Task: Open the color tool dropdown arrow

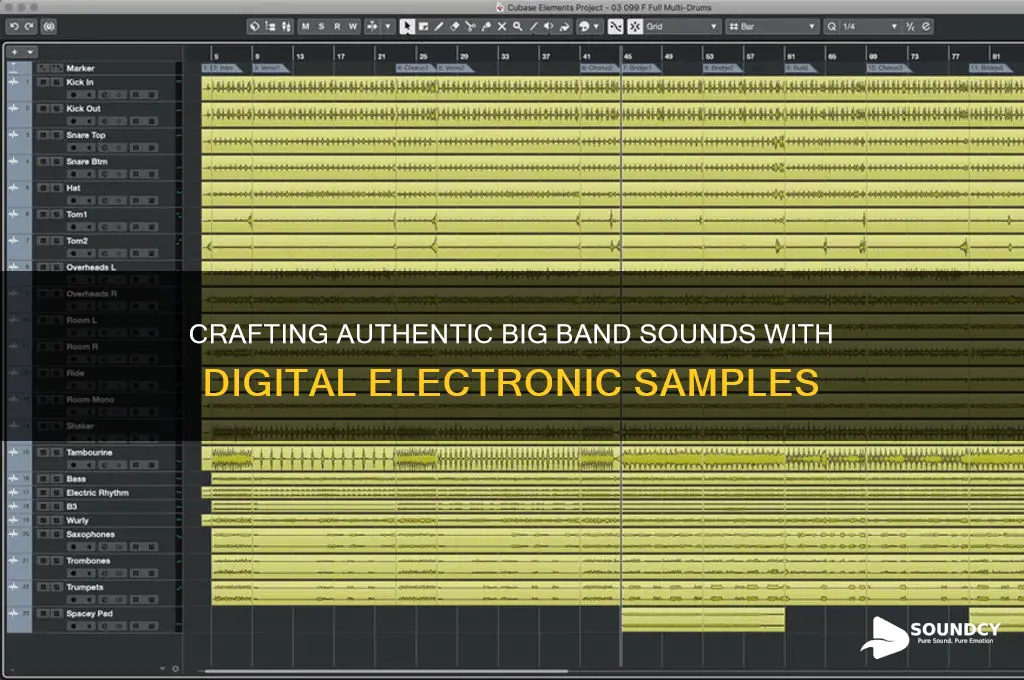Action: (596, 26)
